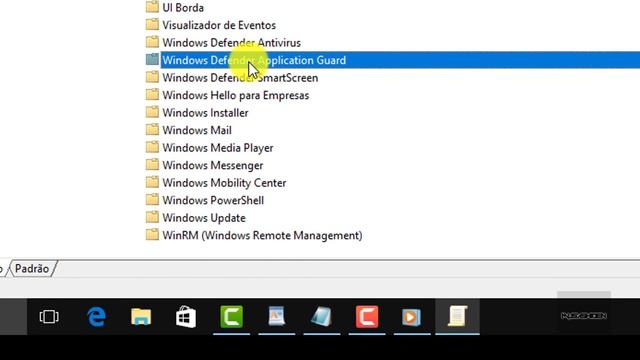Image resolution: width=640 pixels, height=360 pixels.
Task: Select Windows Defender Antivirus entry
Action: click(x=231, y=43)
